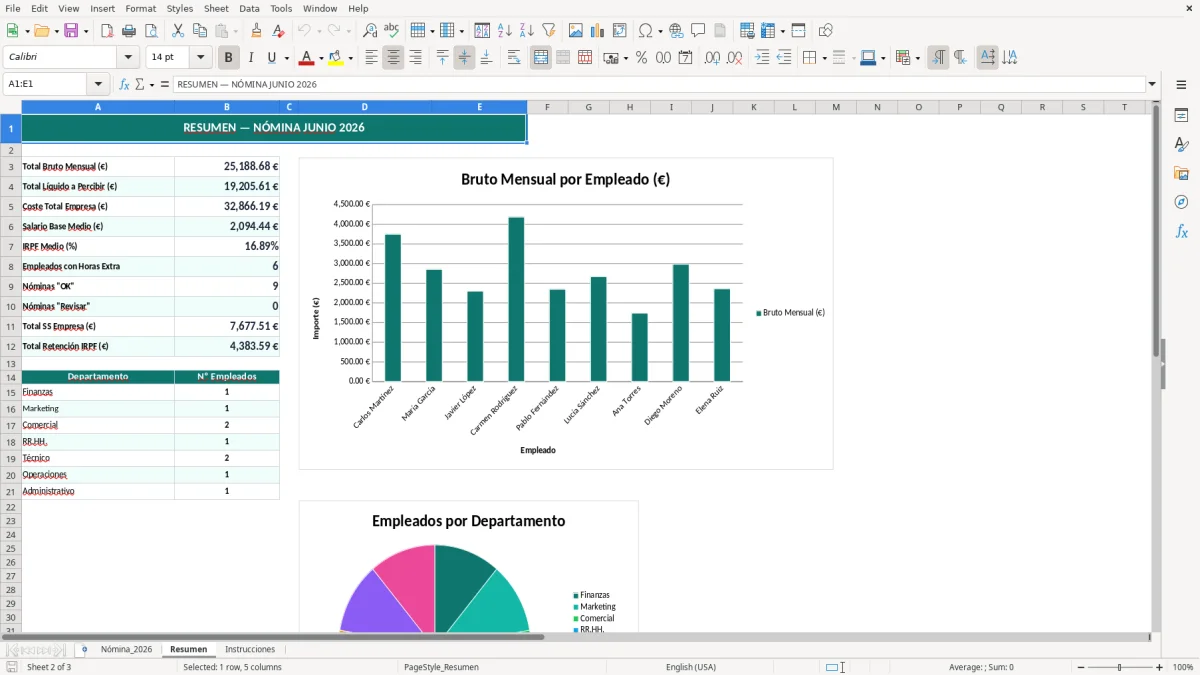Viewport: 1200px width, 675px height.
Task: Toggle Italic formatting
Action: [251, 58]
